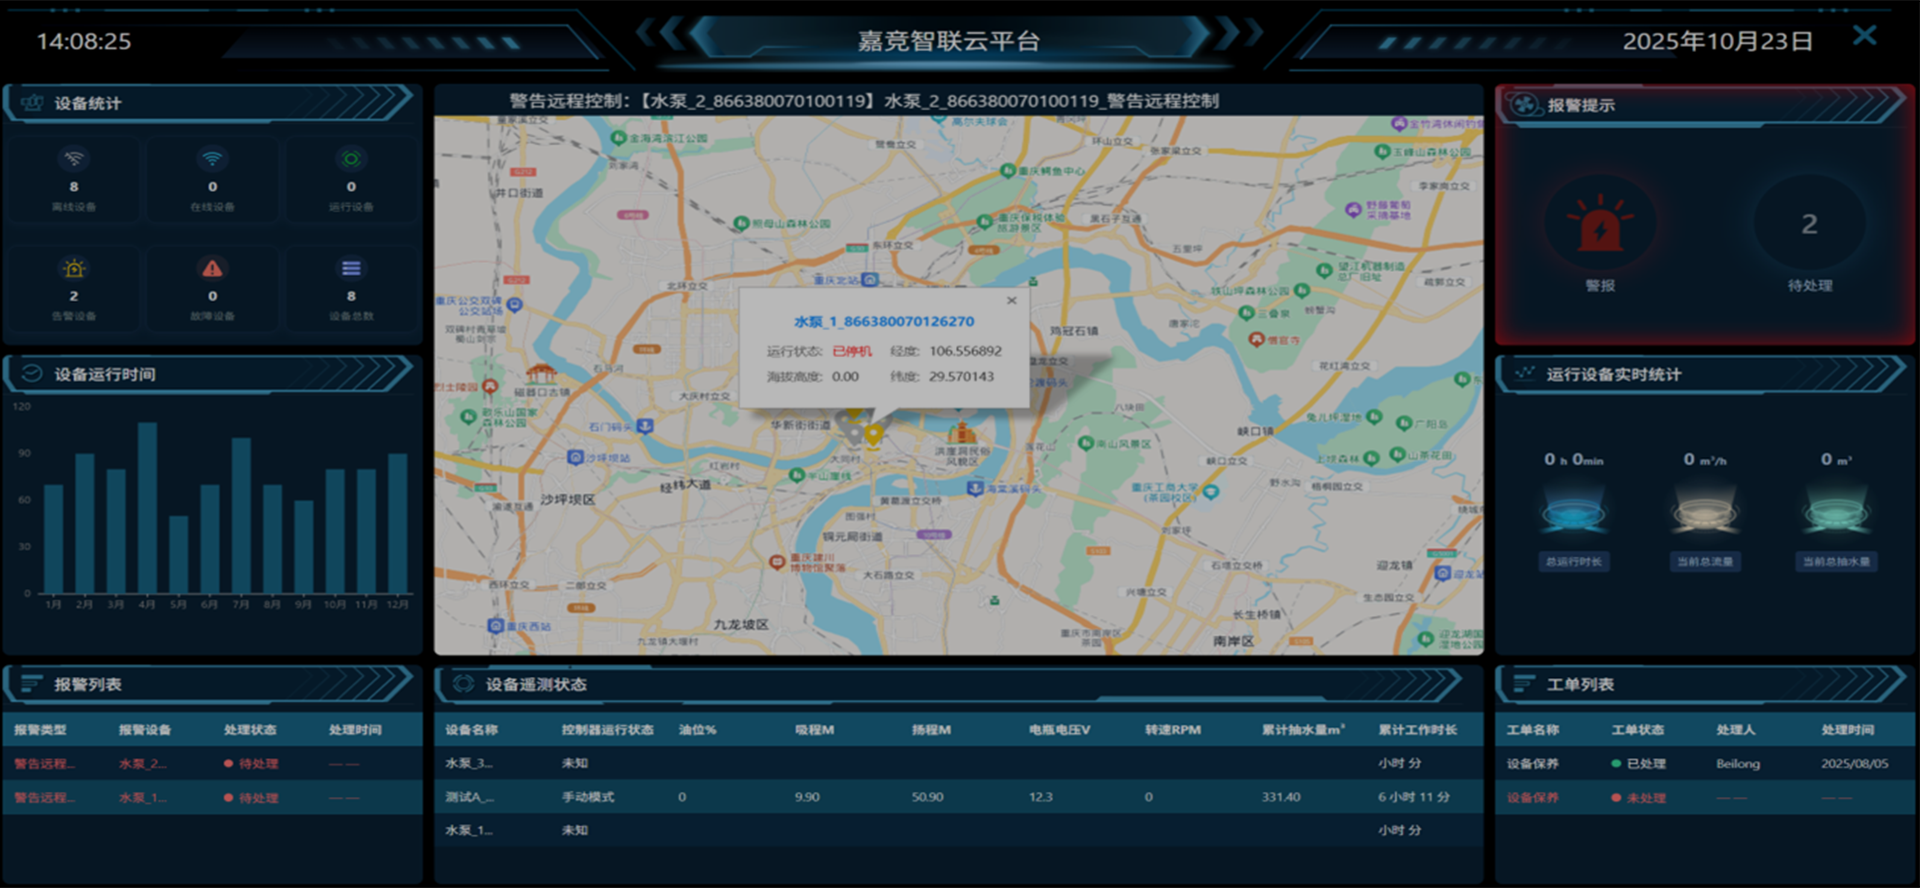The width and height of the screenshot is (1920, 888).
Task: Open the 水泵_1_866380070126270 device link
Action: tap(884, 321)
